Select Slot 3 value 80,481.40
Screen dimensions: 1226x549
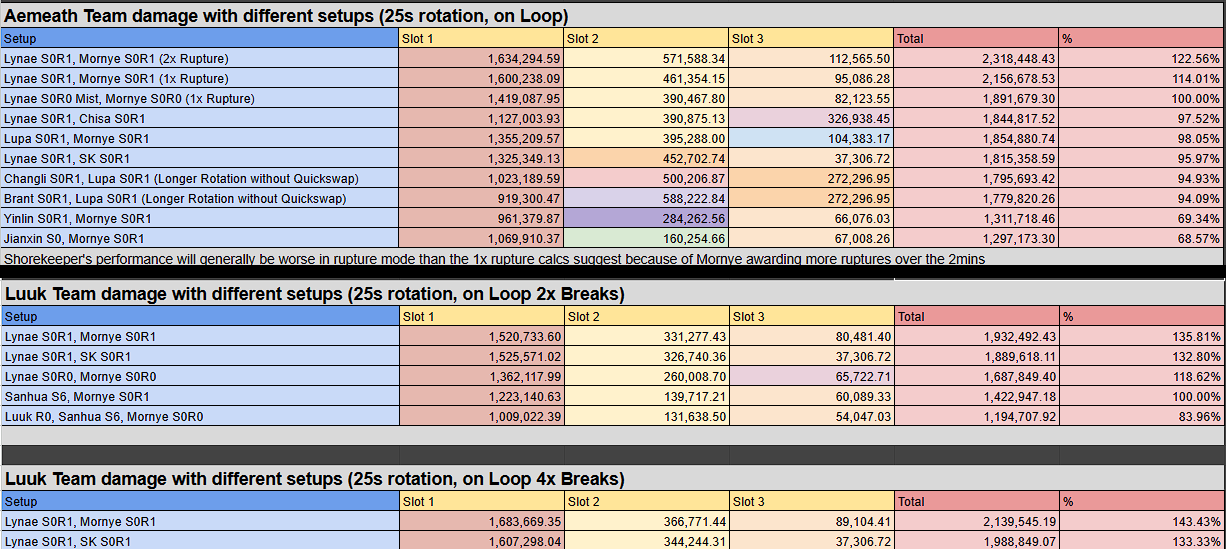click(x=811, y=337)
